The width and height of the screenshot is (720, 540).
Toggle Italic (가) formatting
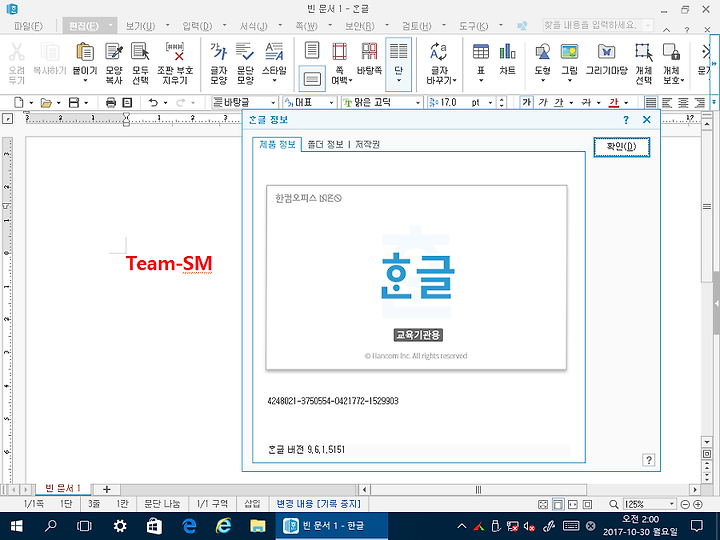click(x=543, y=102)
